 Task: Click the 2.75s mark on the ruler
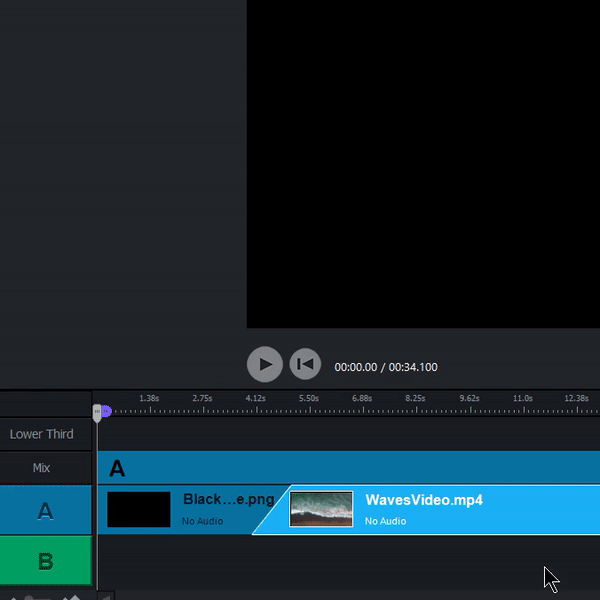click(202, 398)
